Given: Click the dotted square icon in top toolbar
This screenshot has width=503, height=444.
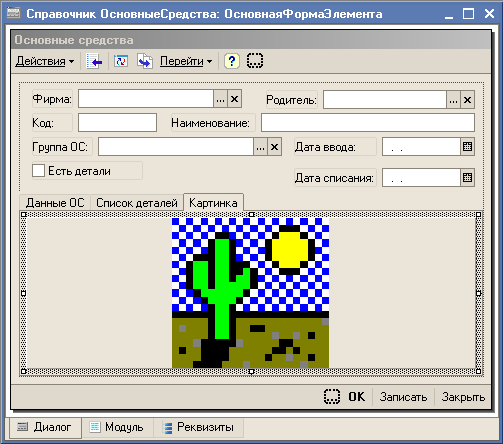Looking at the screenshot, I should pyautogui.click(x=255, y=61).
